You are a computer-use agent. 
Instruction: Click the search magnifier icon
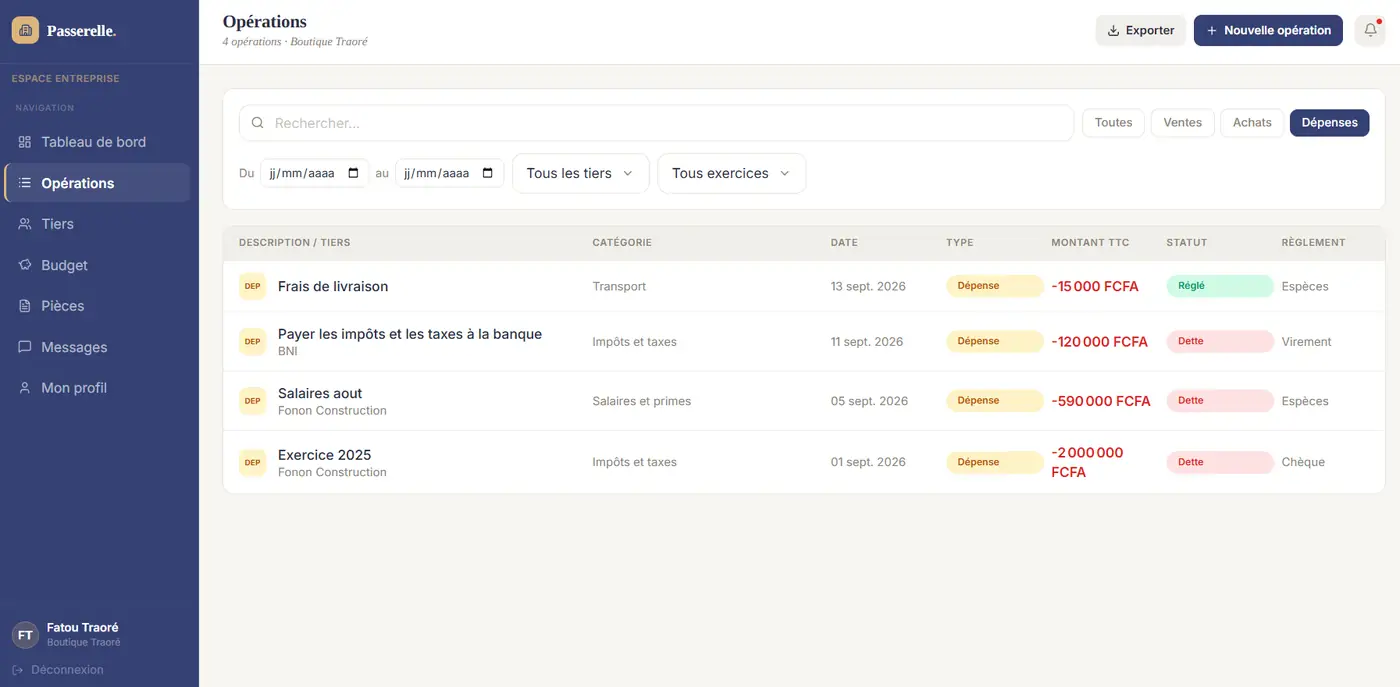[258, 123]
